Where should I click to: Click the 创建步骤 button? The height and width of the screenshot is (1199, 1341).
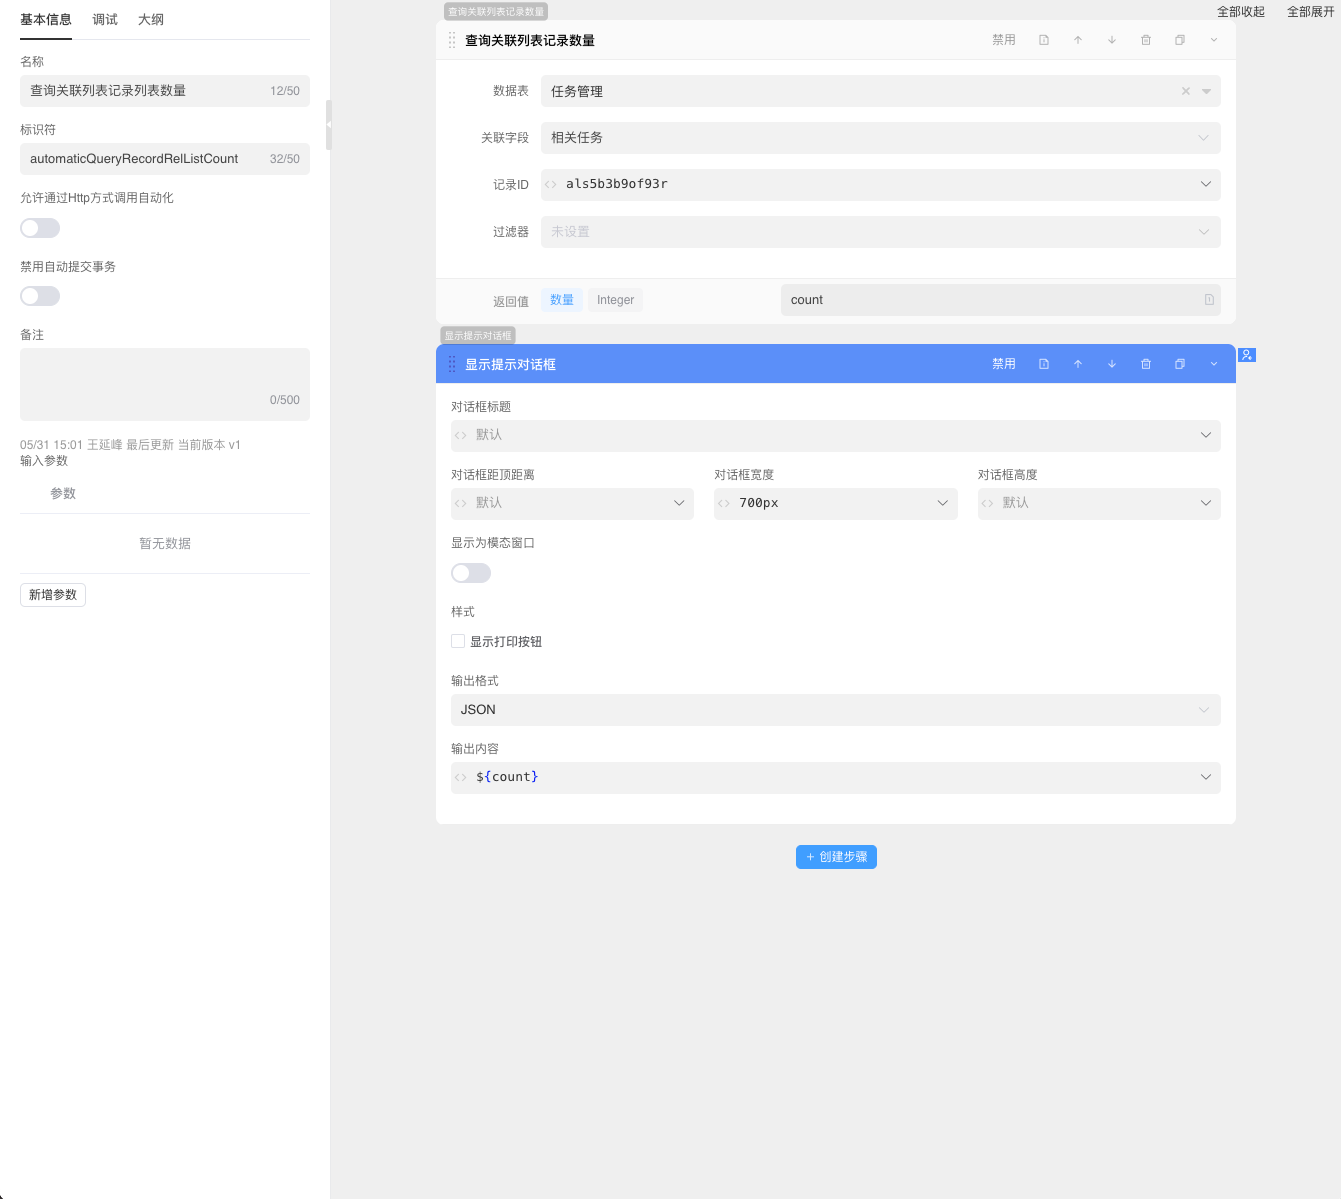click(836, 857)
